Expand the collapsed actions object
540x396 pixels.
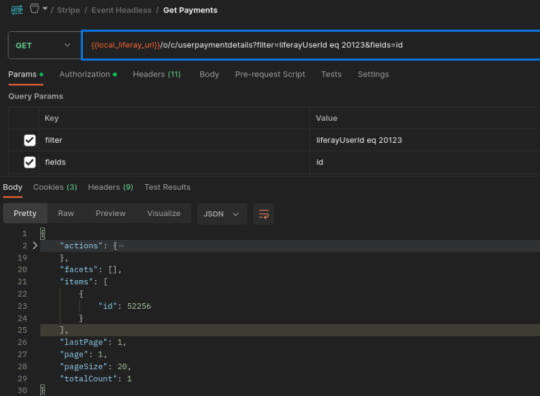point(35,246)
